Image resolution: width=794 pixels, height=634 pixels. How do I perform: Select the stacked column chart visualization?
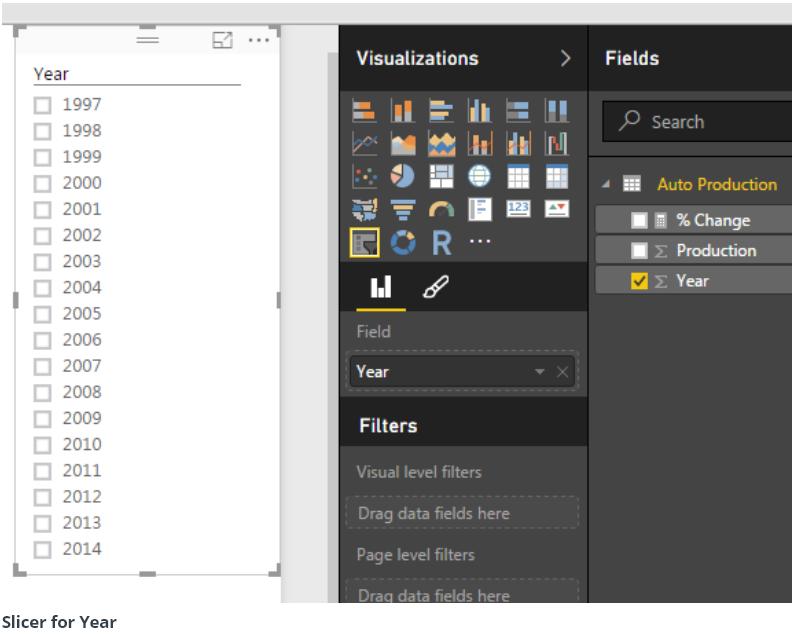[x=403, y=111]
